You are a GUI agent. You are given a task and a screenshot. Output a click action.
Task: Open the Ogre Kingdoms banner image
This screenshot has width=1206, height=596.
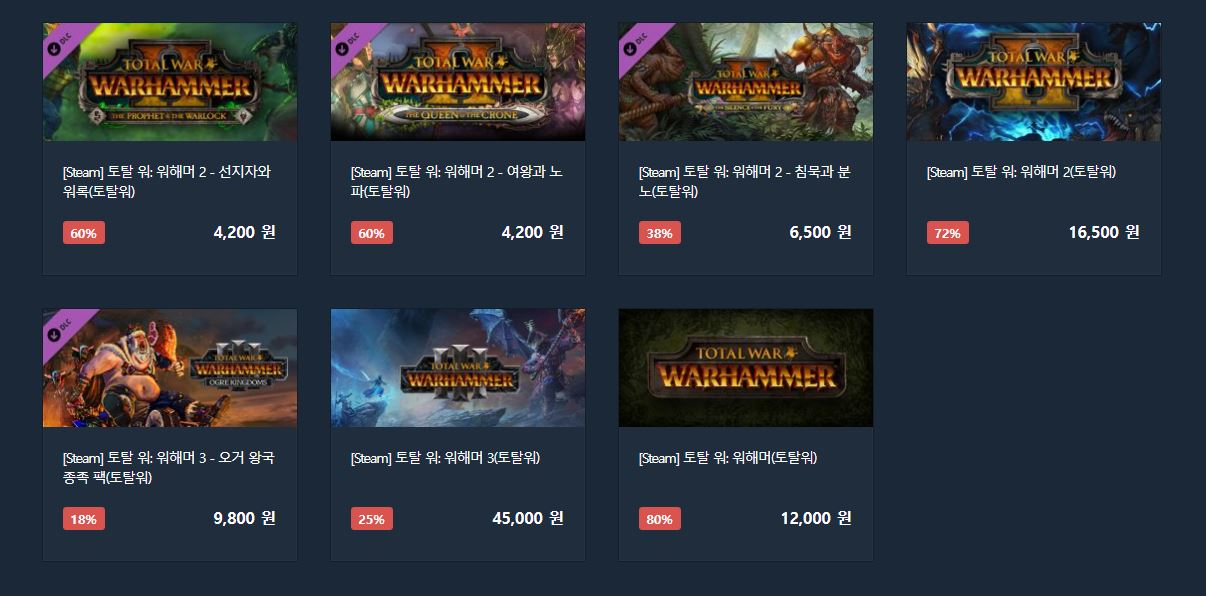tap(170, 368)
